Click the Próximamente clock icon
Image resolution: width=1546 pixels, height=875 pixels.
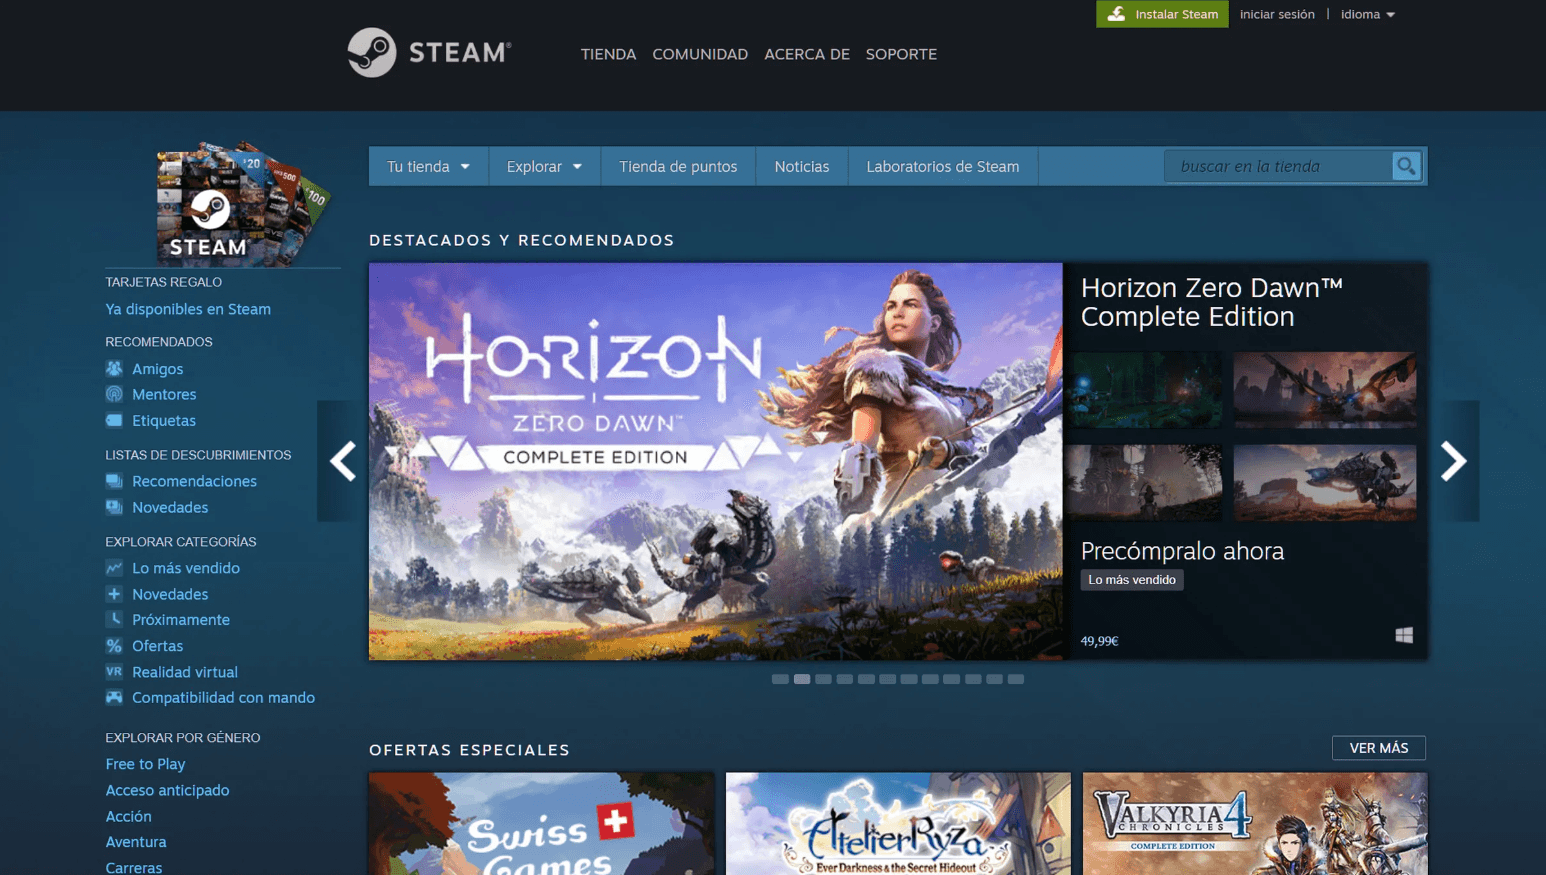click(x=114, y=619)
